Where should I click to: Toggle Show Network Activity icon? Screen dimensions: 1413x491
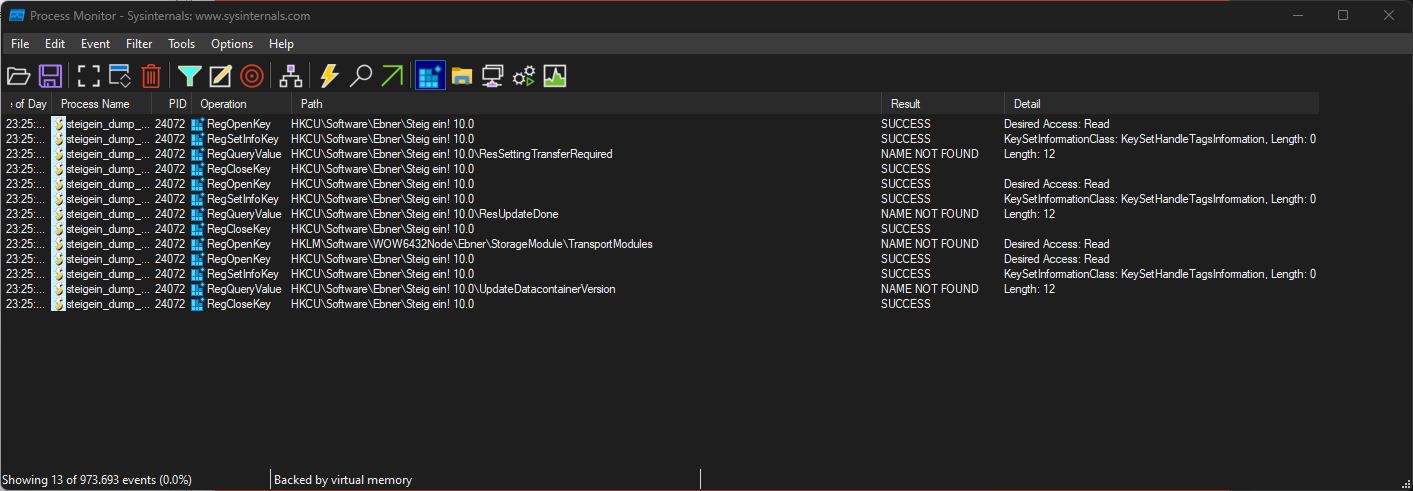point(492,76)
